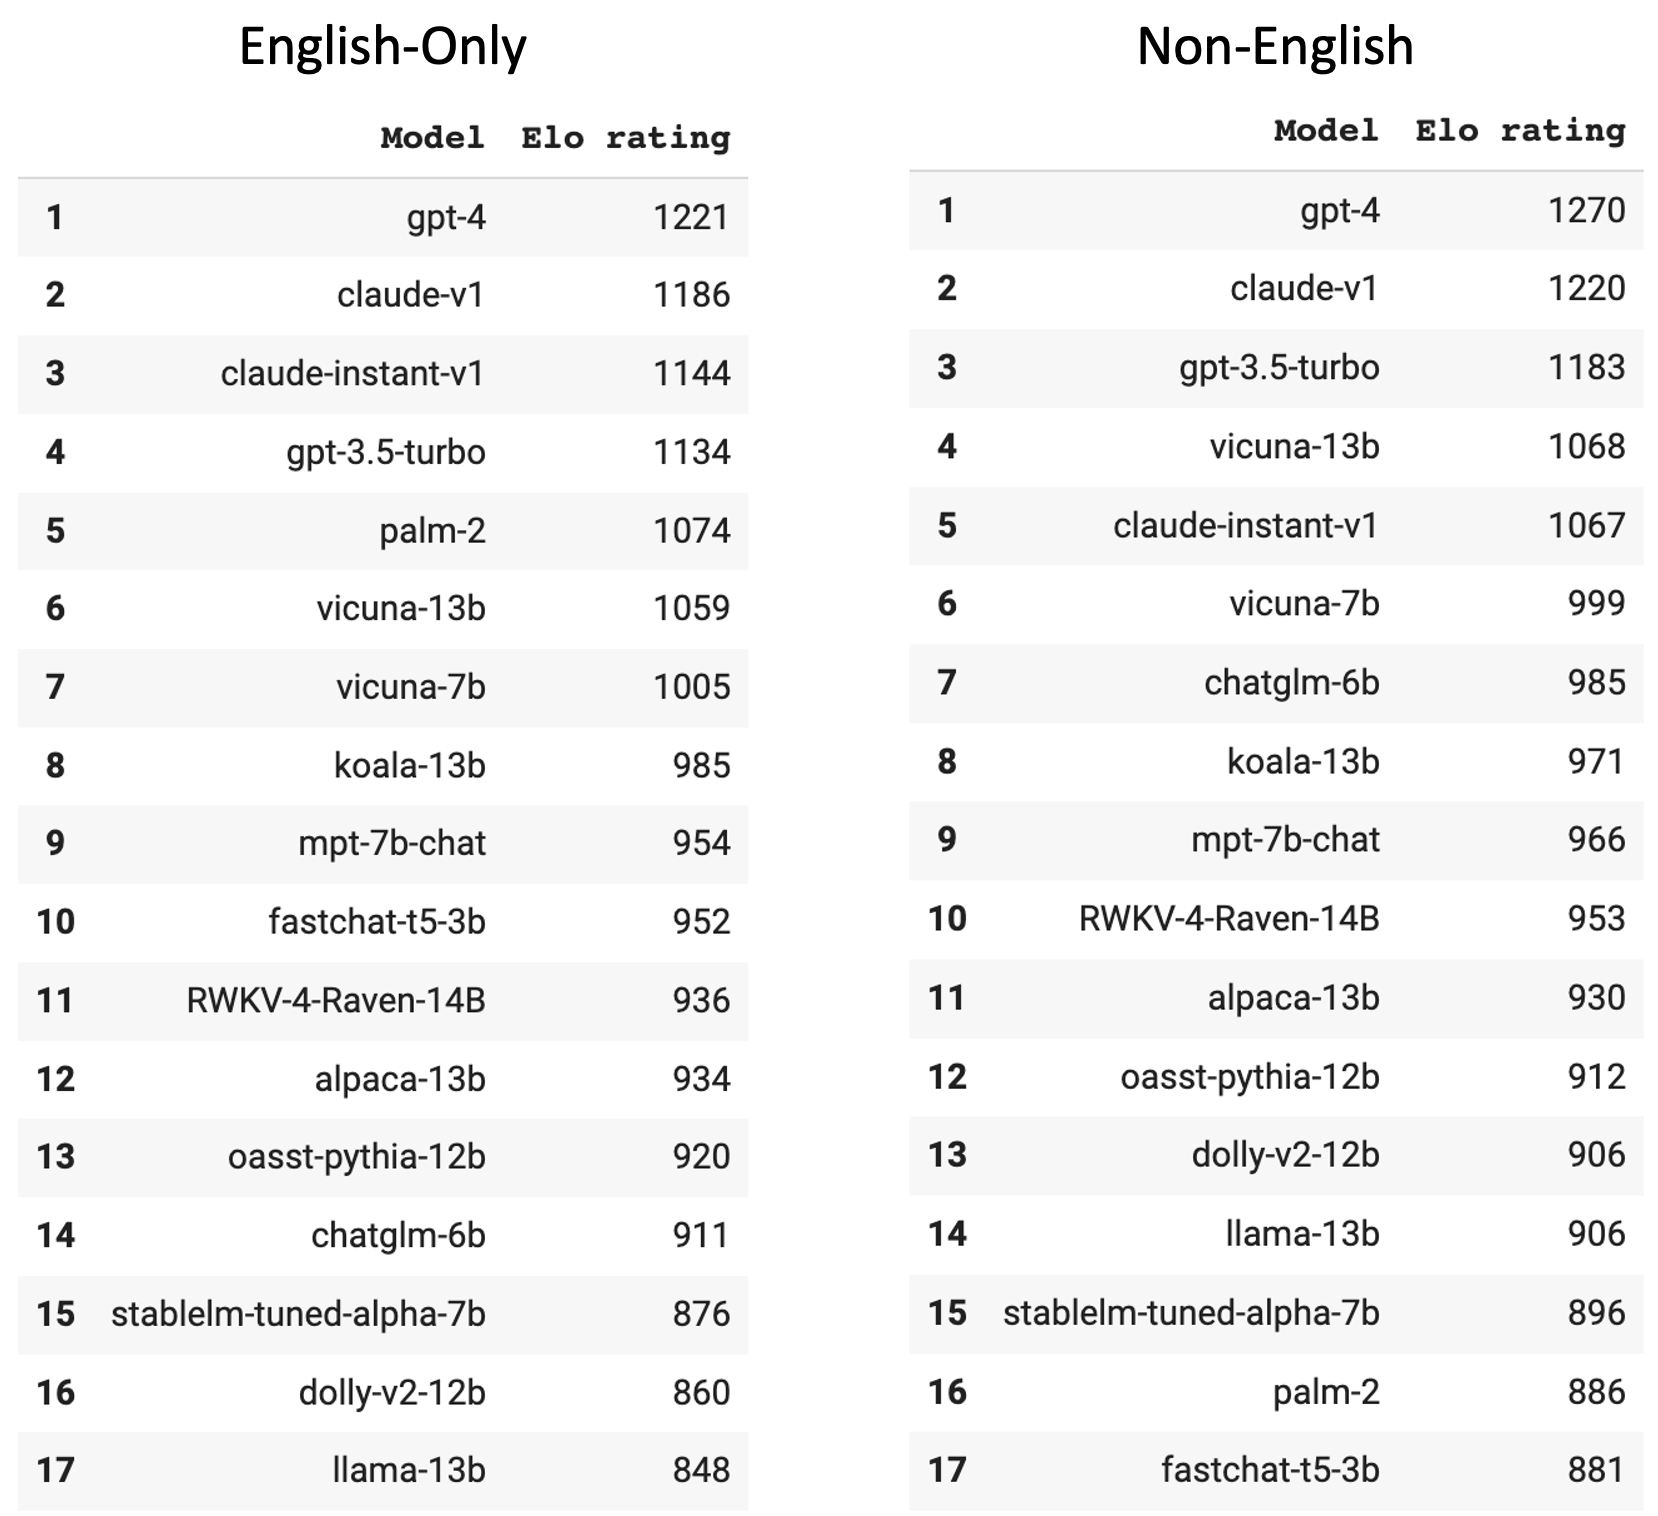Click RWKV-4-Raven-14B in Non-English table
Image resolution: width=1658 pixels, height=1516 pixels.
click(x=1229, y=918)
